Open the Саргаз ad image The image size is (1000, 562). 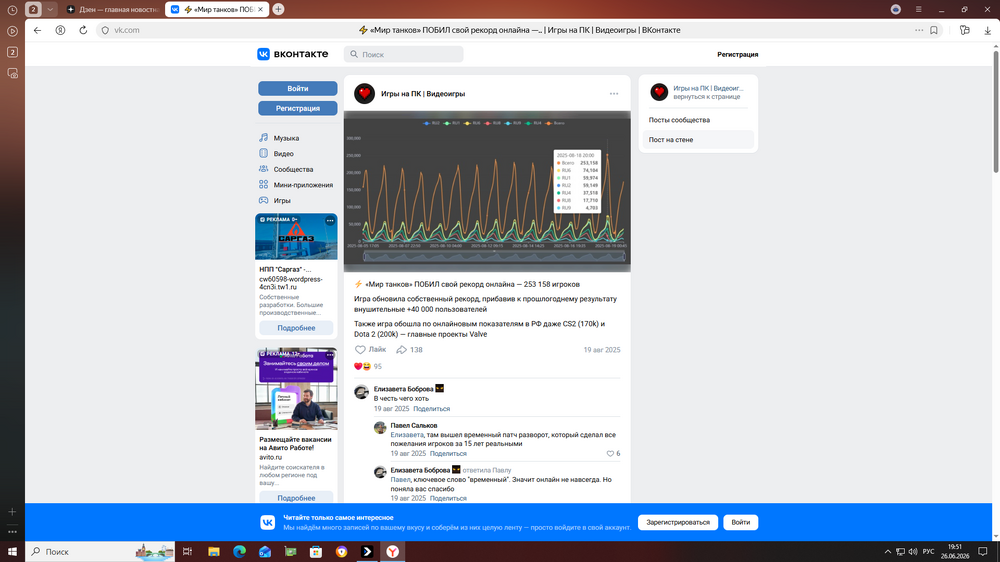coord(296,237)
